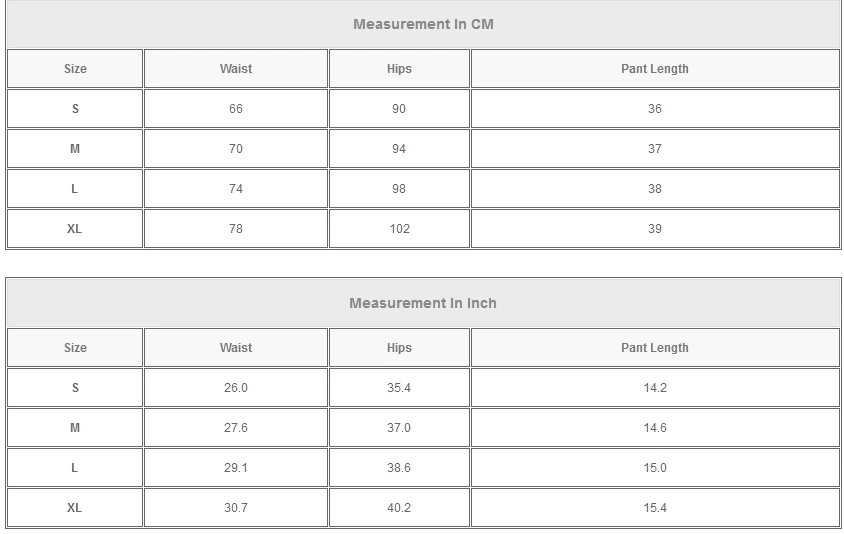
Task: Click the Size header in Inch table
Action: [75, 348]
